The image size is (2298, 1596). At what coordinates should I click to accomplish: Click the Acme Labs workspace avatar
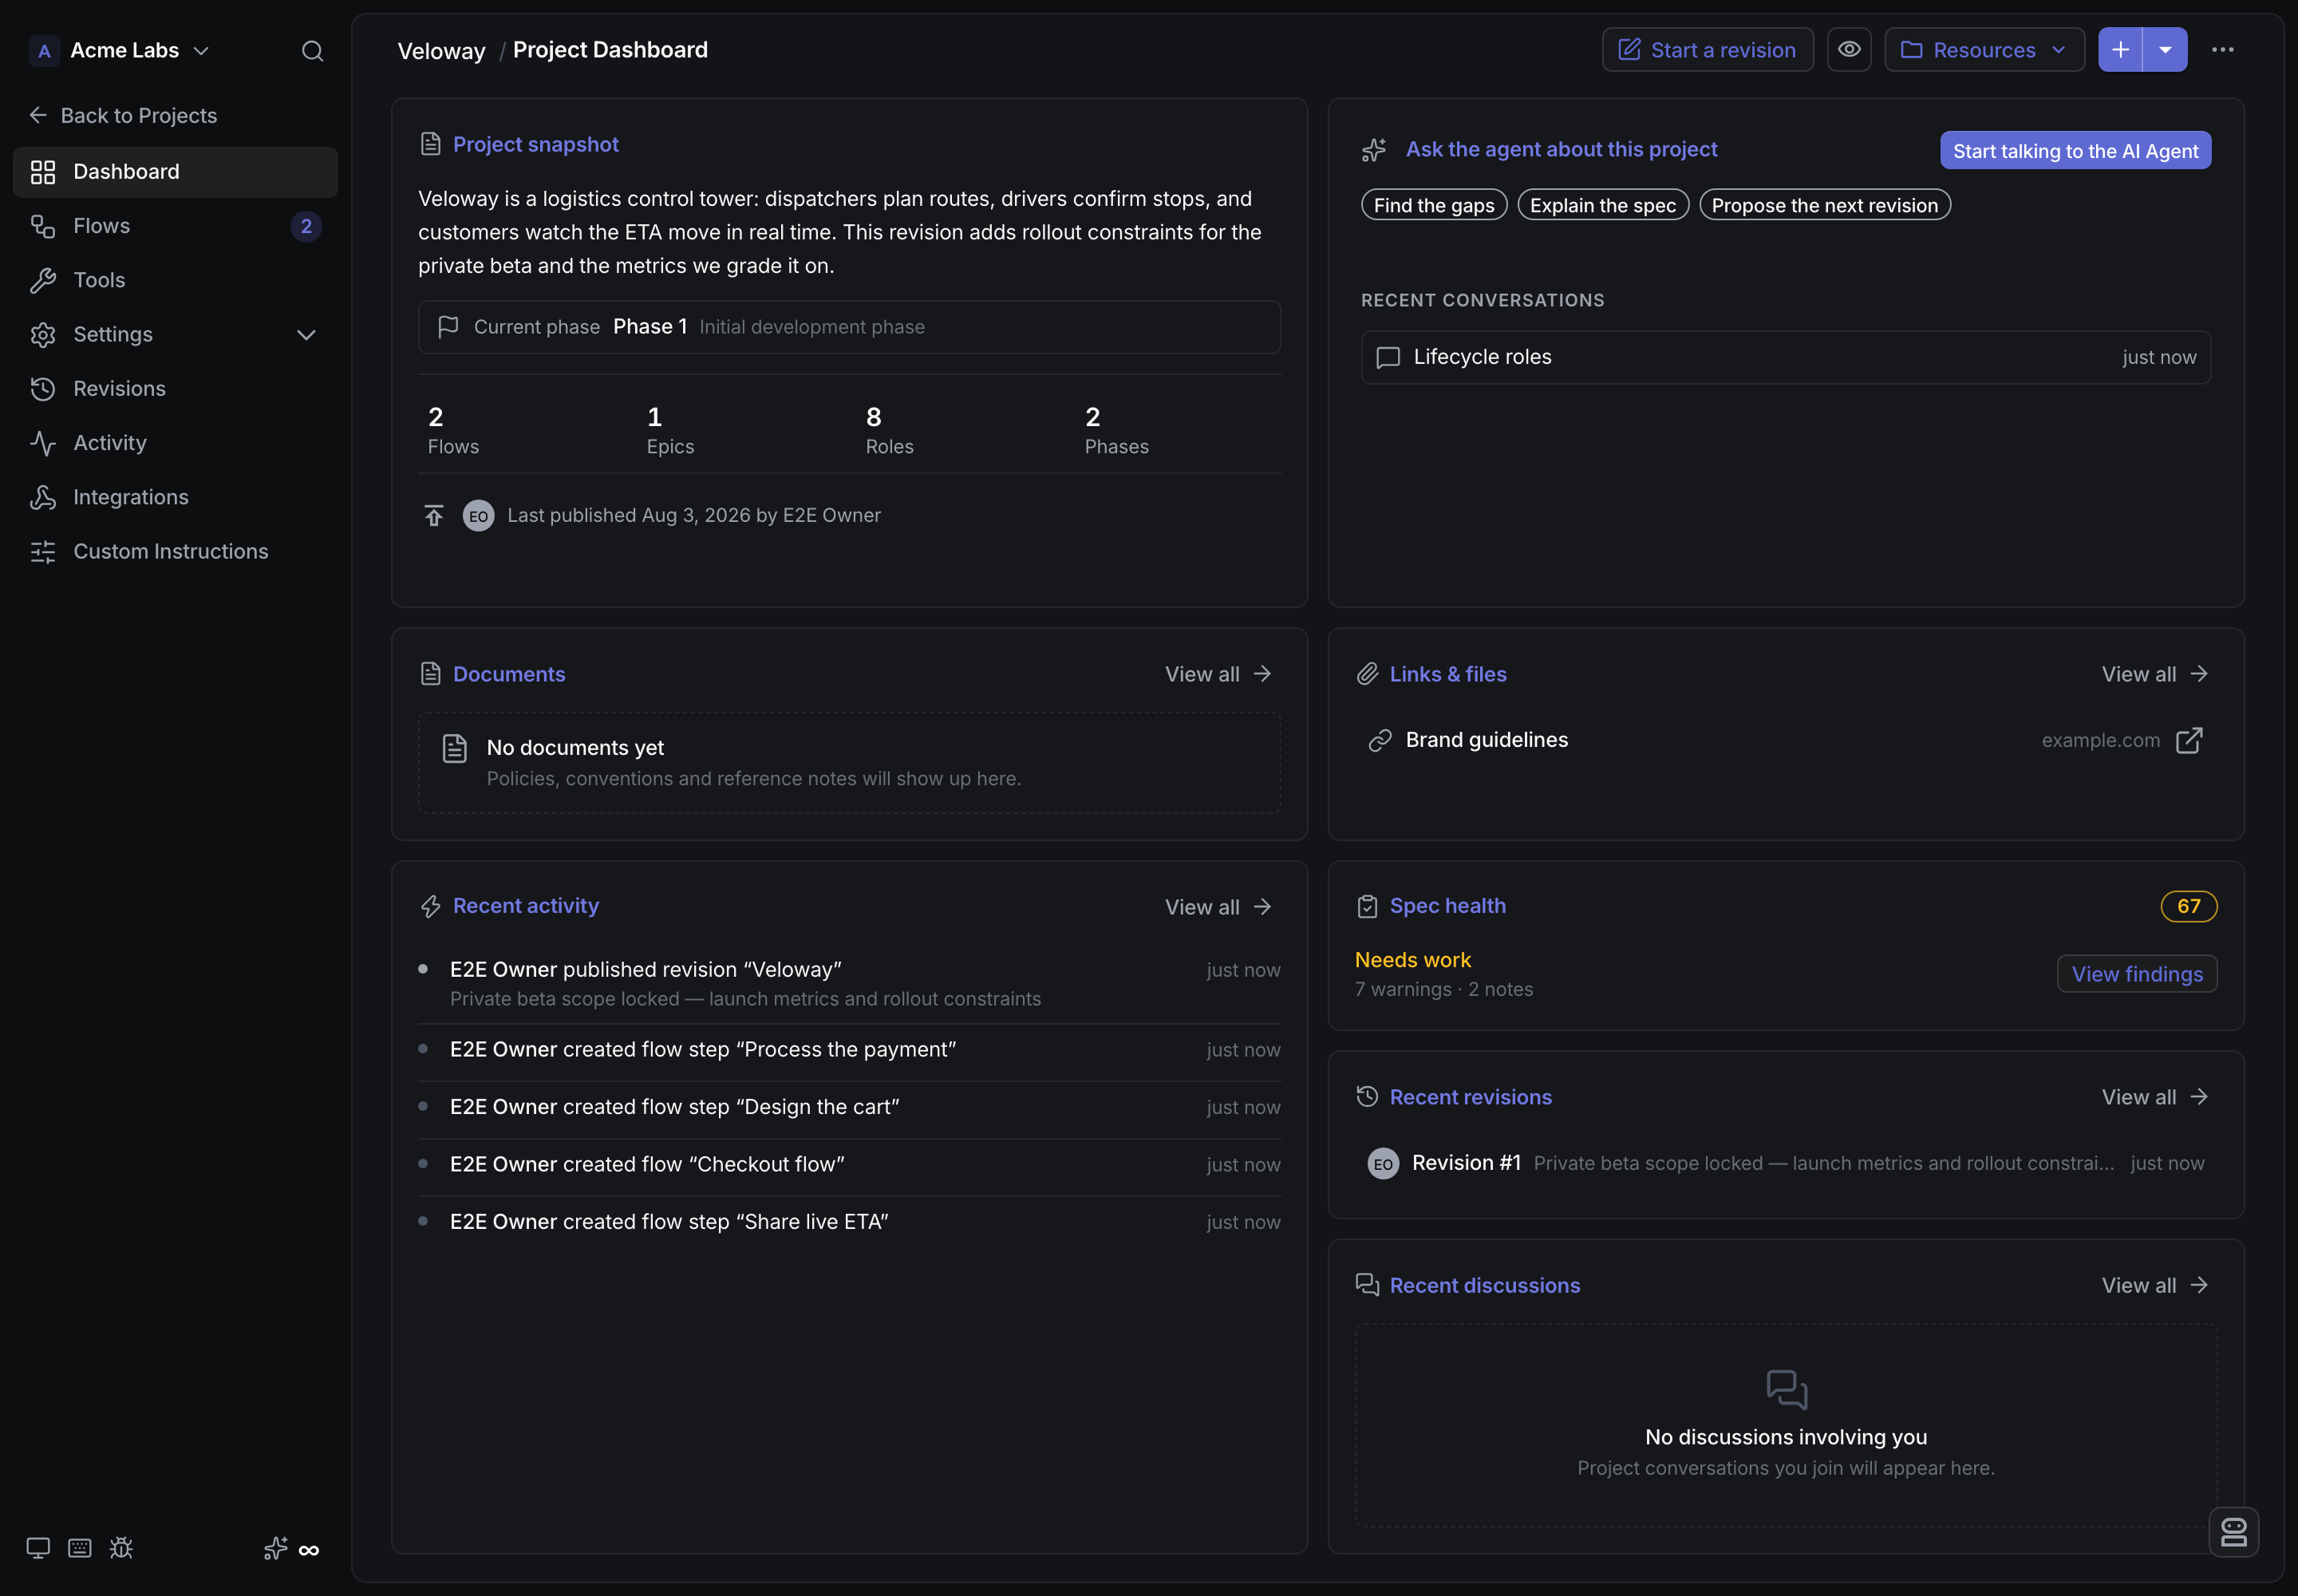(x=44, y=51)
